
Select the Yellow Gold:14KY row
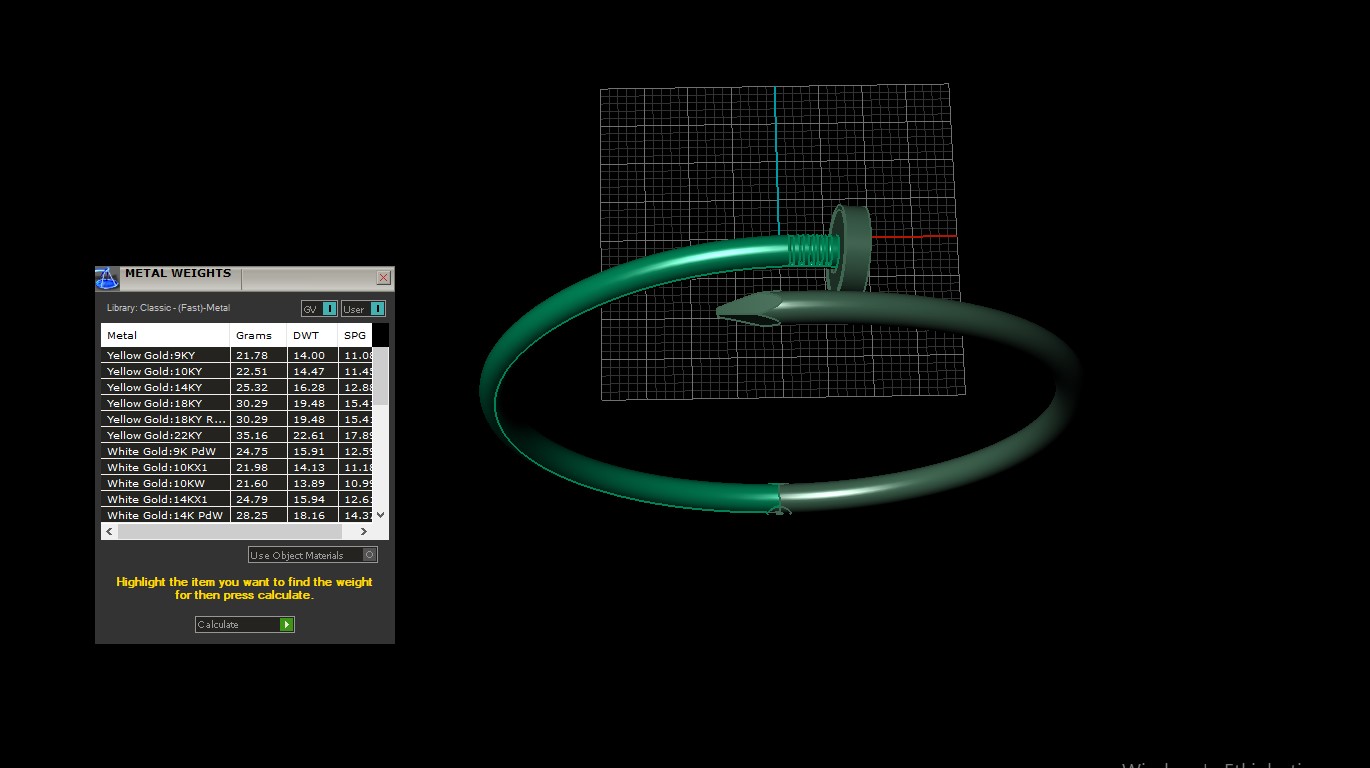click(x=237, y=387)
